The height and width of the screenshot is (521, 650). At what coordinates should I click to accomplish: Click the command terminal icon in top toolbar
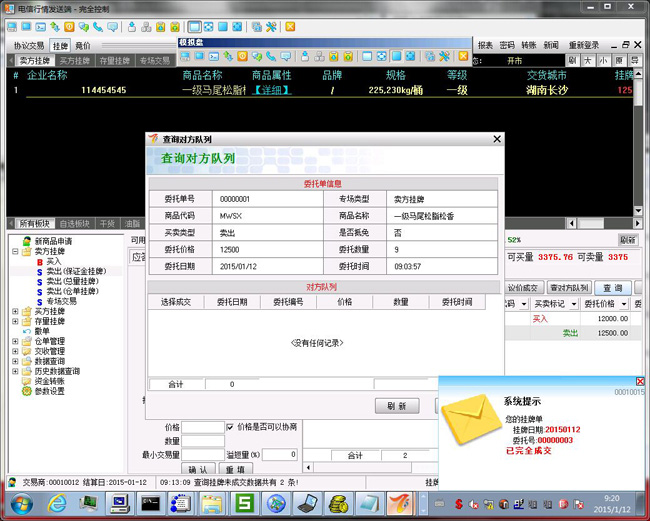click(x=41, y=27)
